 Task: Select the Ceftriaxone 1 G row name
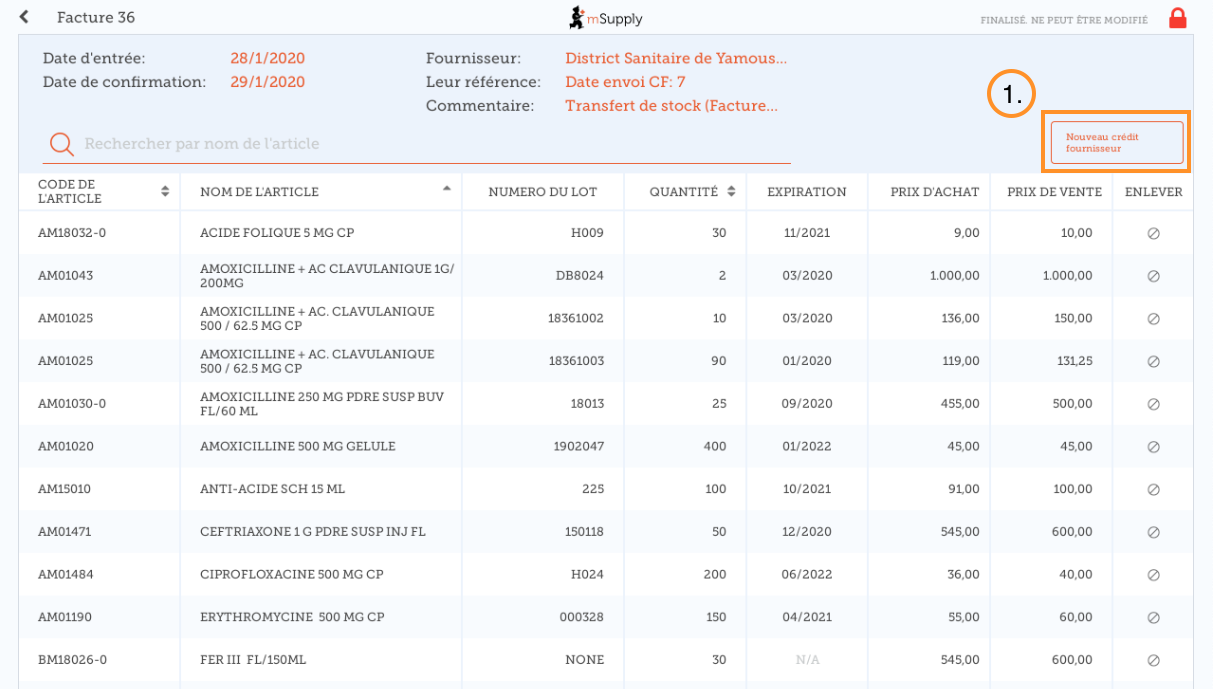pyautogui.click(x=313, y=532)
